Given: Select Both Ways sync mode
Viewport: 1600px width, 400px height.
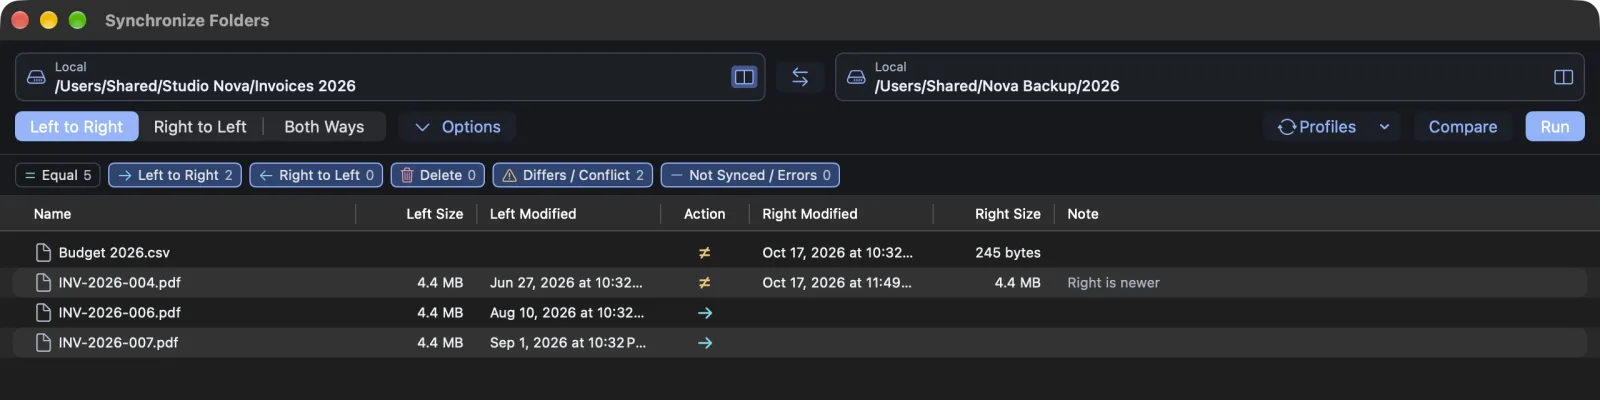Looking at the screenshot, I should coord(324,127).
